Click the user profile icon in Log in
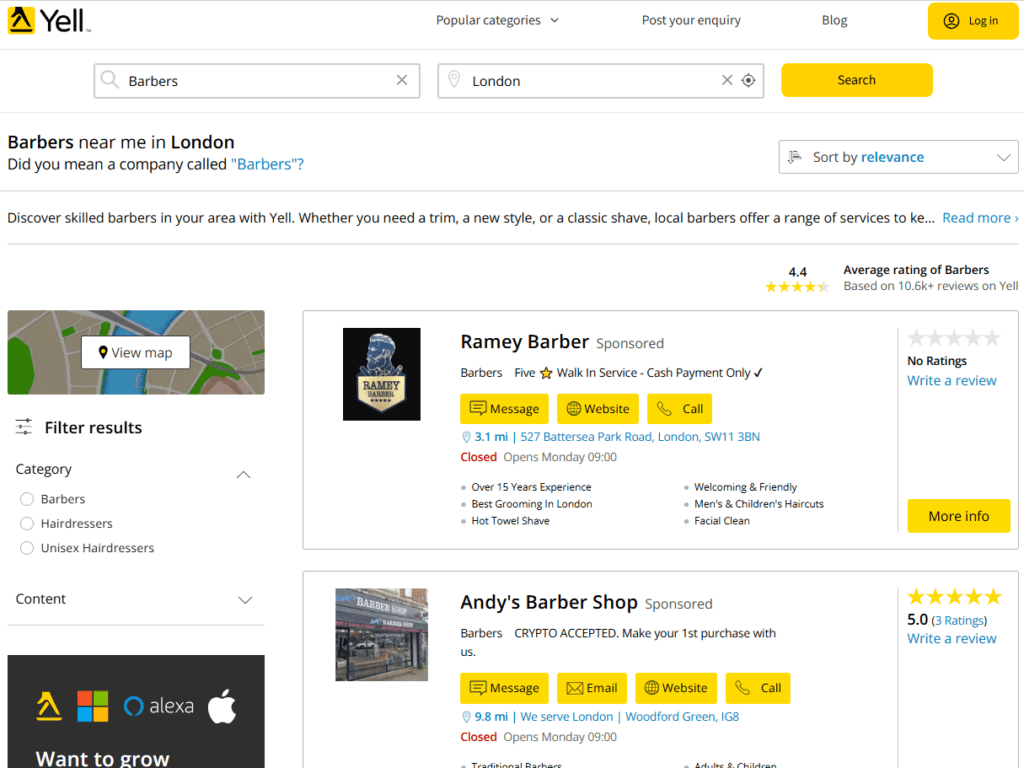1024x768 pixels. coord(952,21)
